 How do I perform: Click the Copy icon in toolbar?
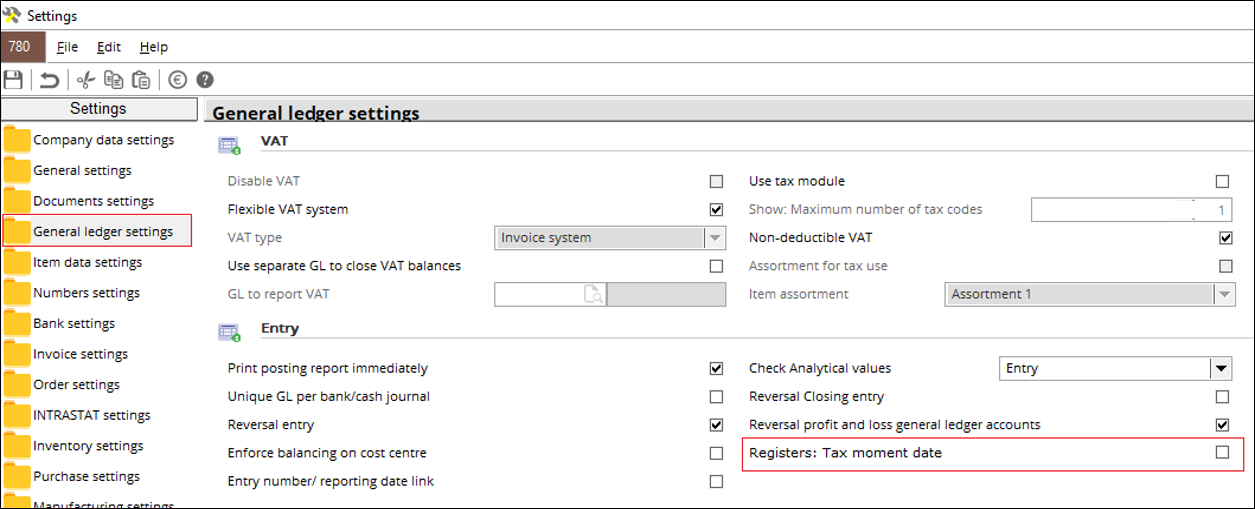point(114,80)
